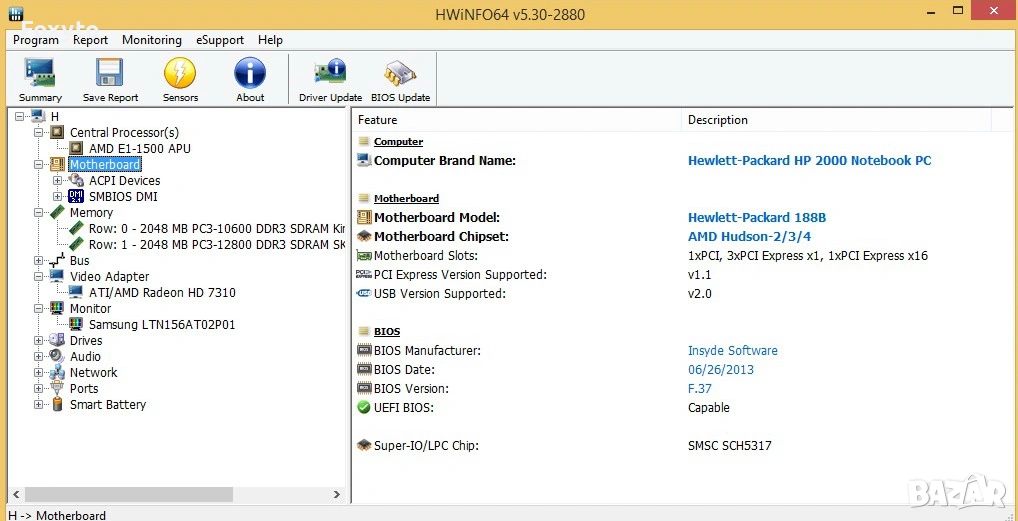Select Samsung LTN156AT02P01 monitor entry
This screenshot has width=1018, height=521.
[162, 324]
